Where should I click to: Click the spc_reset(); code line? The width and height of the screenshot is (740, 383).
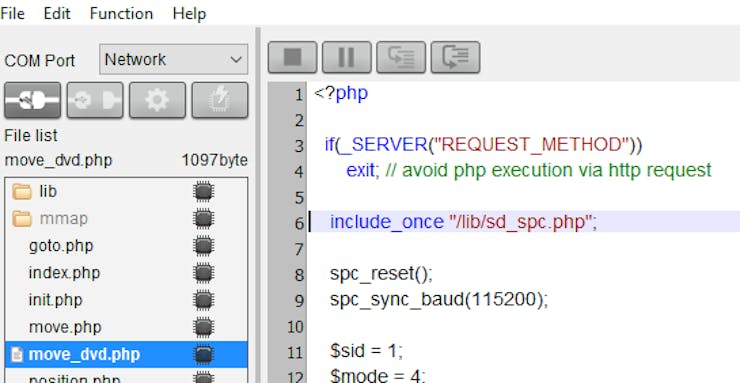coord(381,274)
